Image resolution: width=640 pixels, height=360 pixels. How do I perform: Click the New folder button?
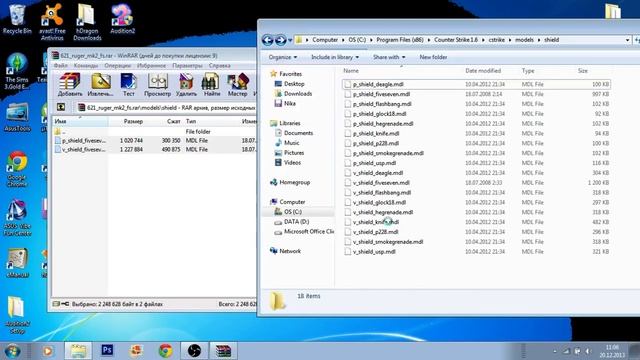(433, 57)
